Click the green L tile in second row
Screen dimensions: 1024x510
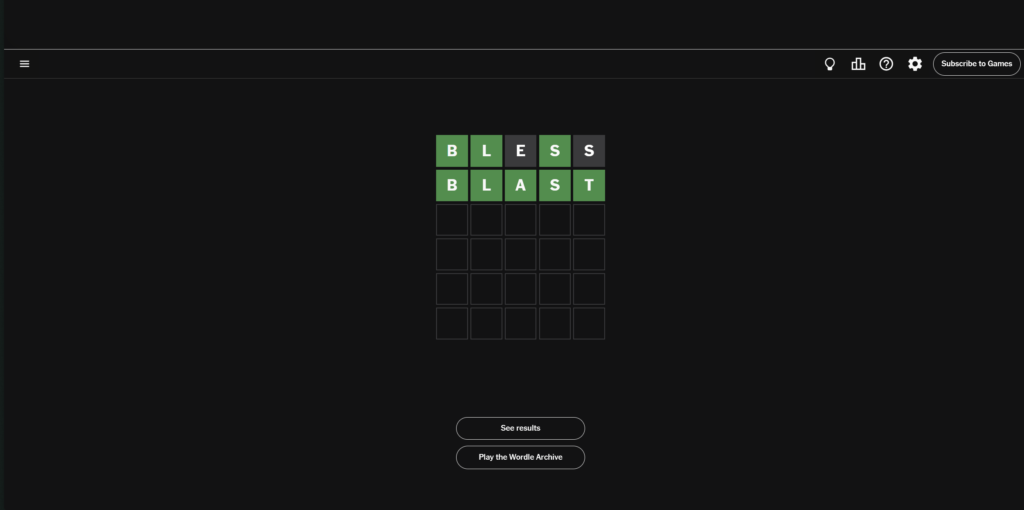(x=486, y=185)
